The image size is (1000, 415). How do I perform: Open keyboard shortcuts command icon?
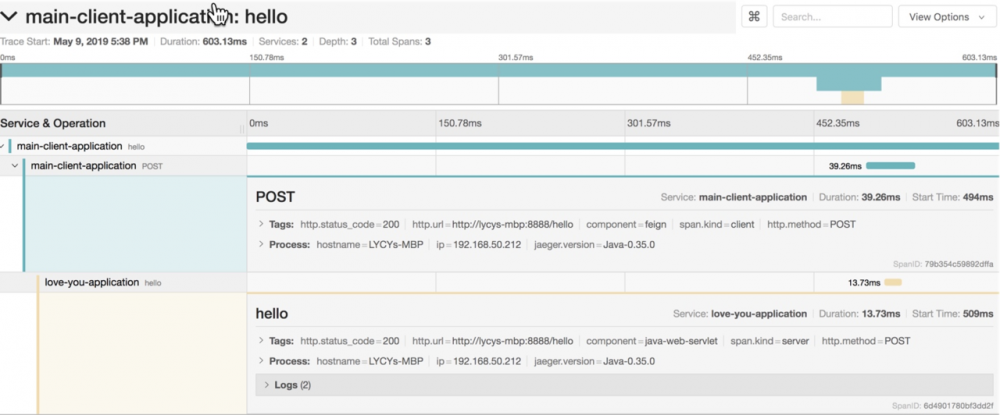[x=754, y=17]
